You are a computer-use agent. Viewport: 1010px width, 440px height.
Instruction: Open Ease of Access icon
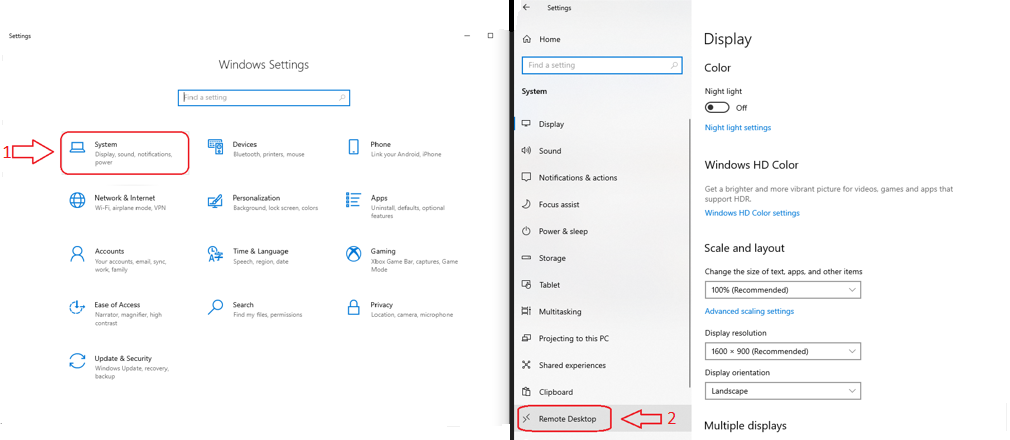77,306
